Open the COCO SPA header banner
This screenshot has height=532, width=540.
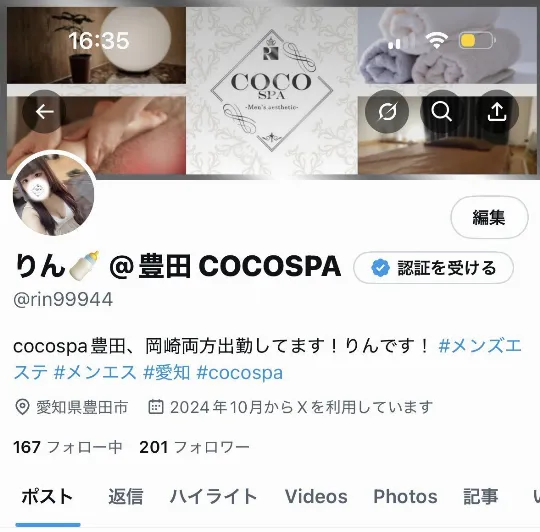point(271,90)
